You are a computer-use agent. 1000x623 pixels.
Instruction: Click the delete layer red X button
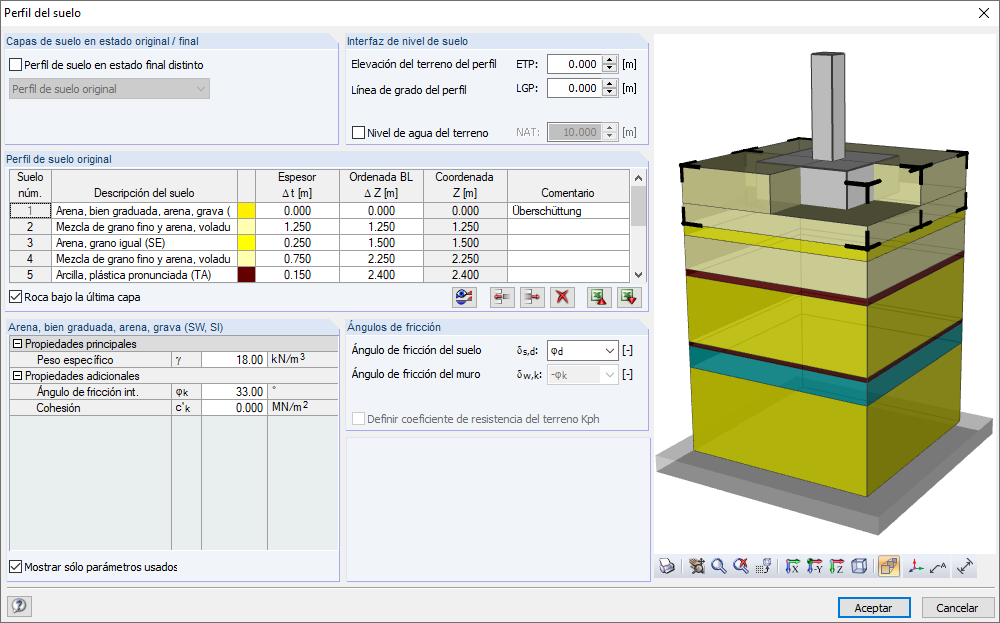point(562,297)
